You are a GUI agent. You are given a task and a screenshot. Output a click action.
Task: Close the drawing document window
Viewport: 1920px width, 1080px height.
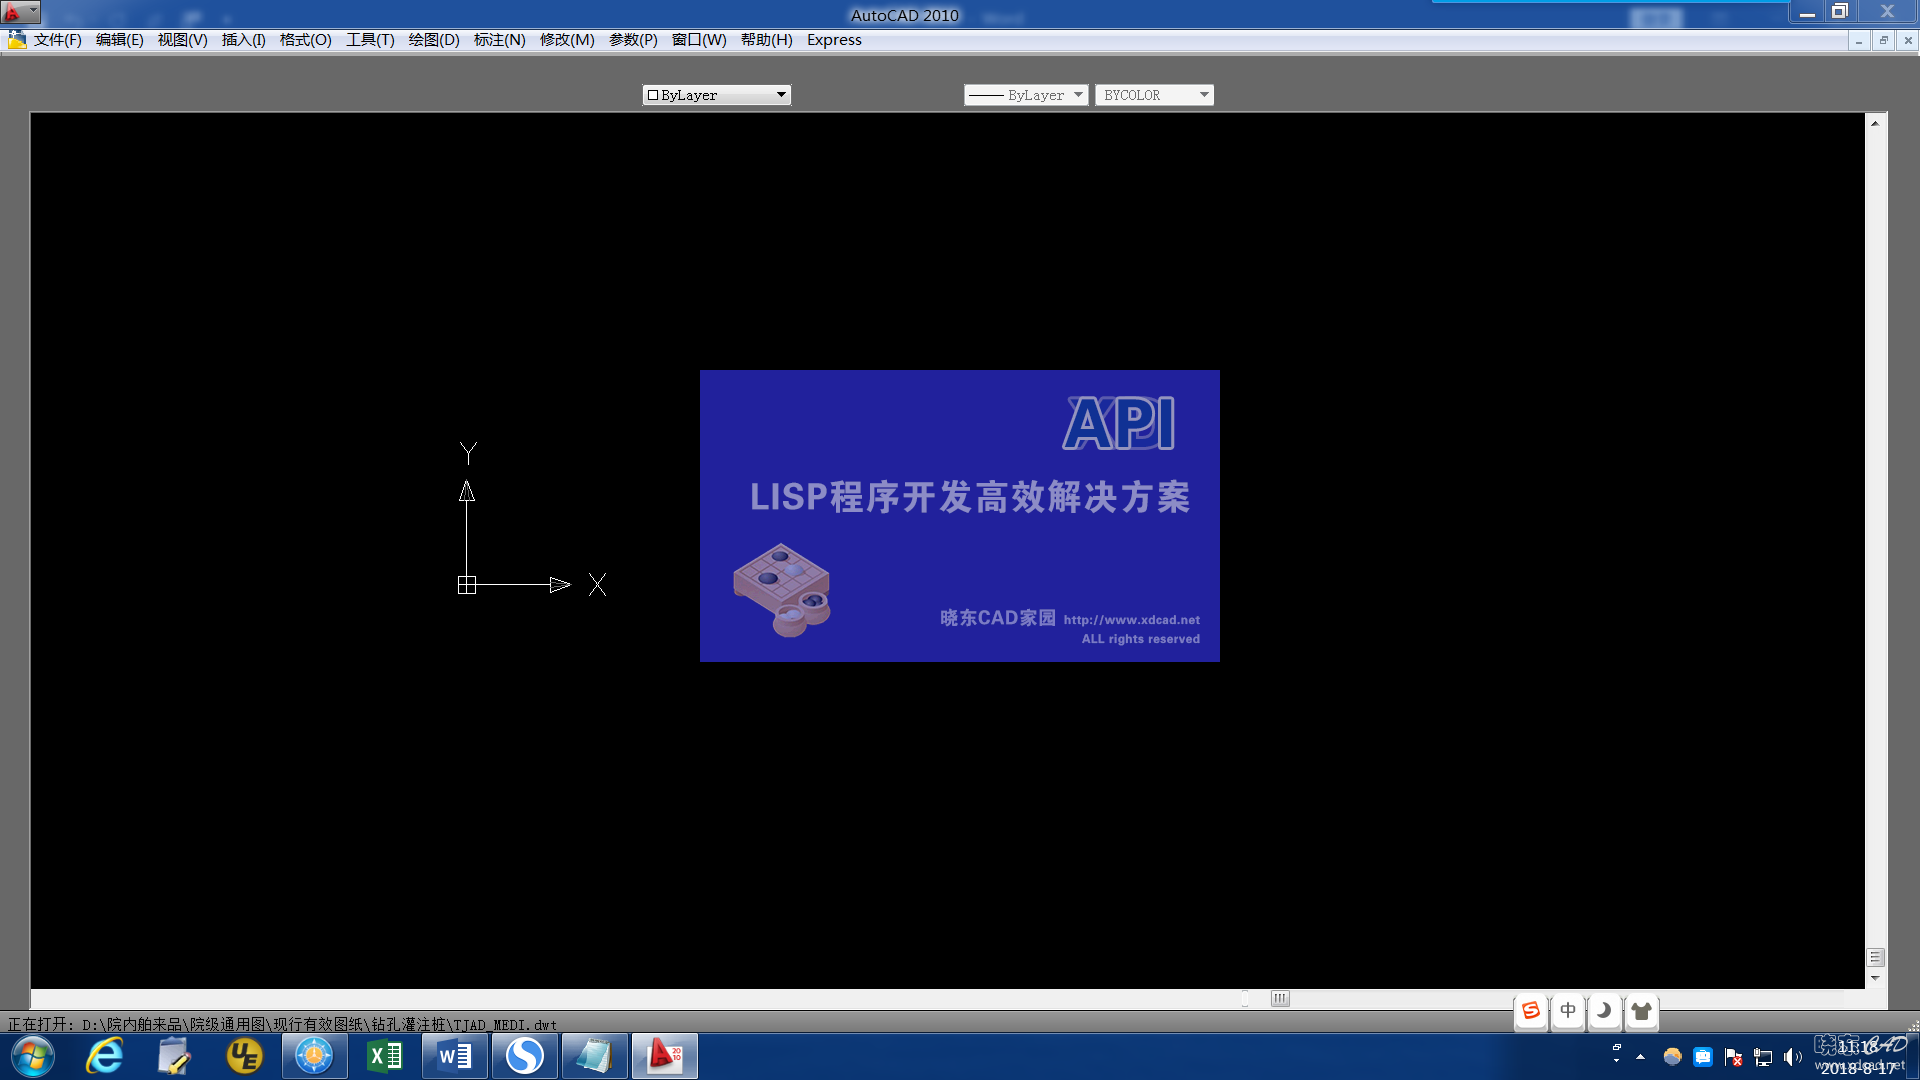(x=1908, y=41)
